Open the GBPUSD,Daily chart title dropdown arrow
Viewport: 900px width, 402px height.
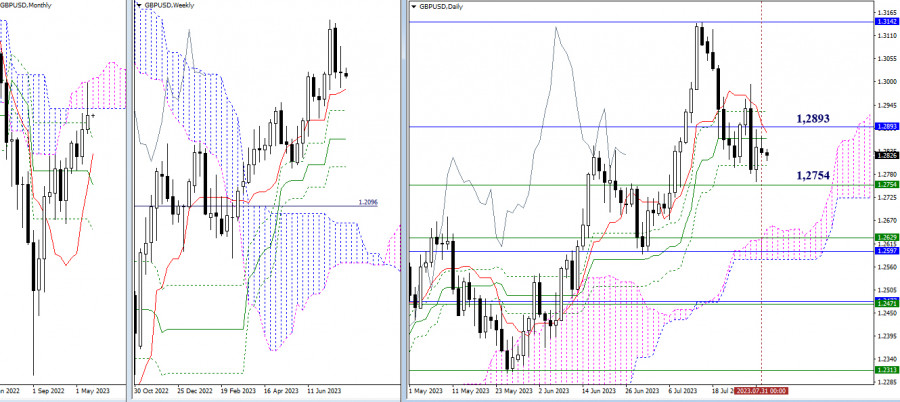(415, 6)
